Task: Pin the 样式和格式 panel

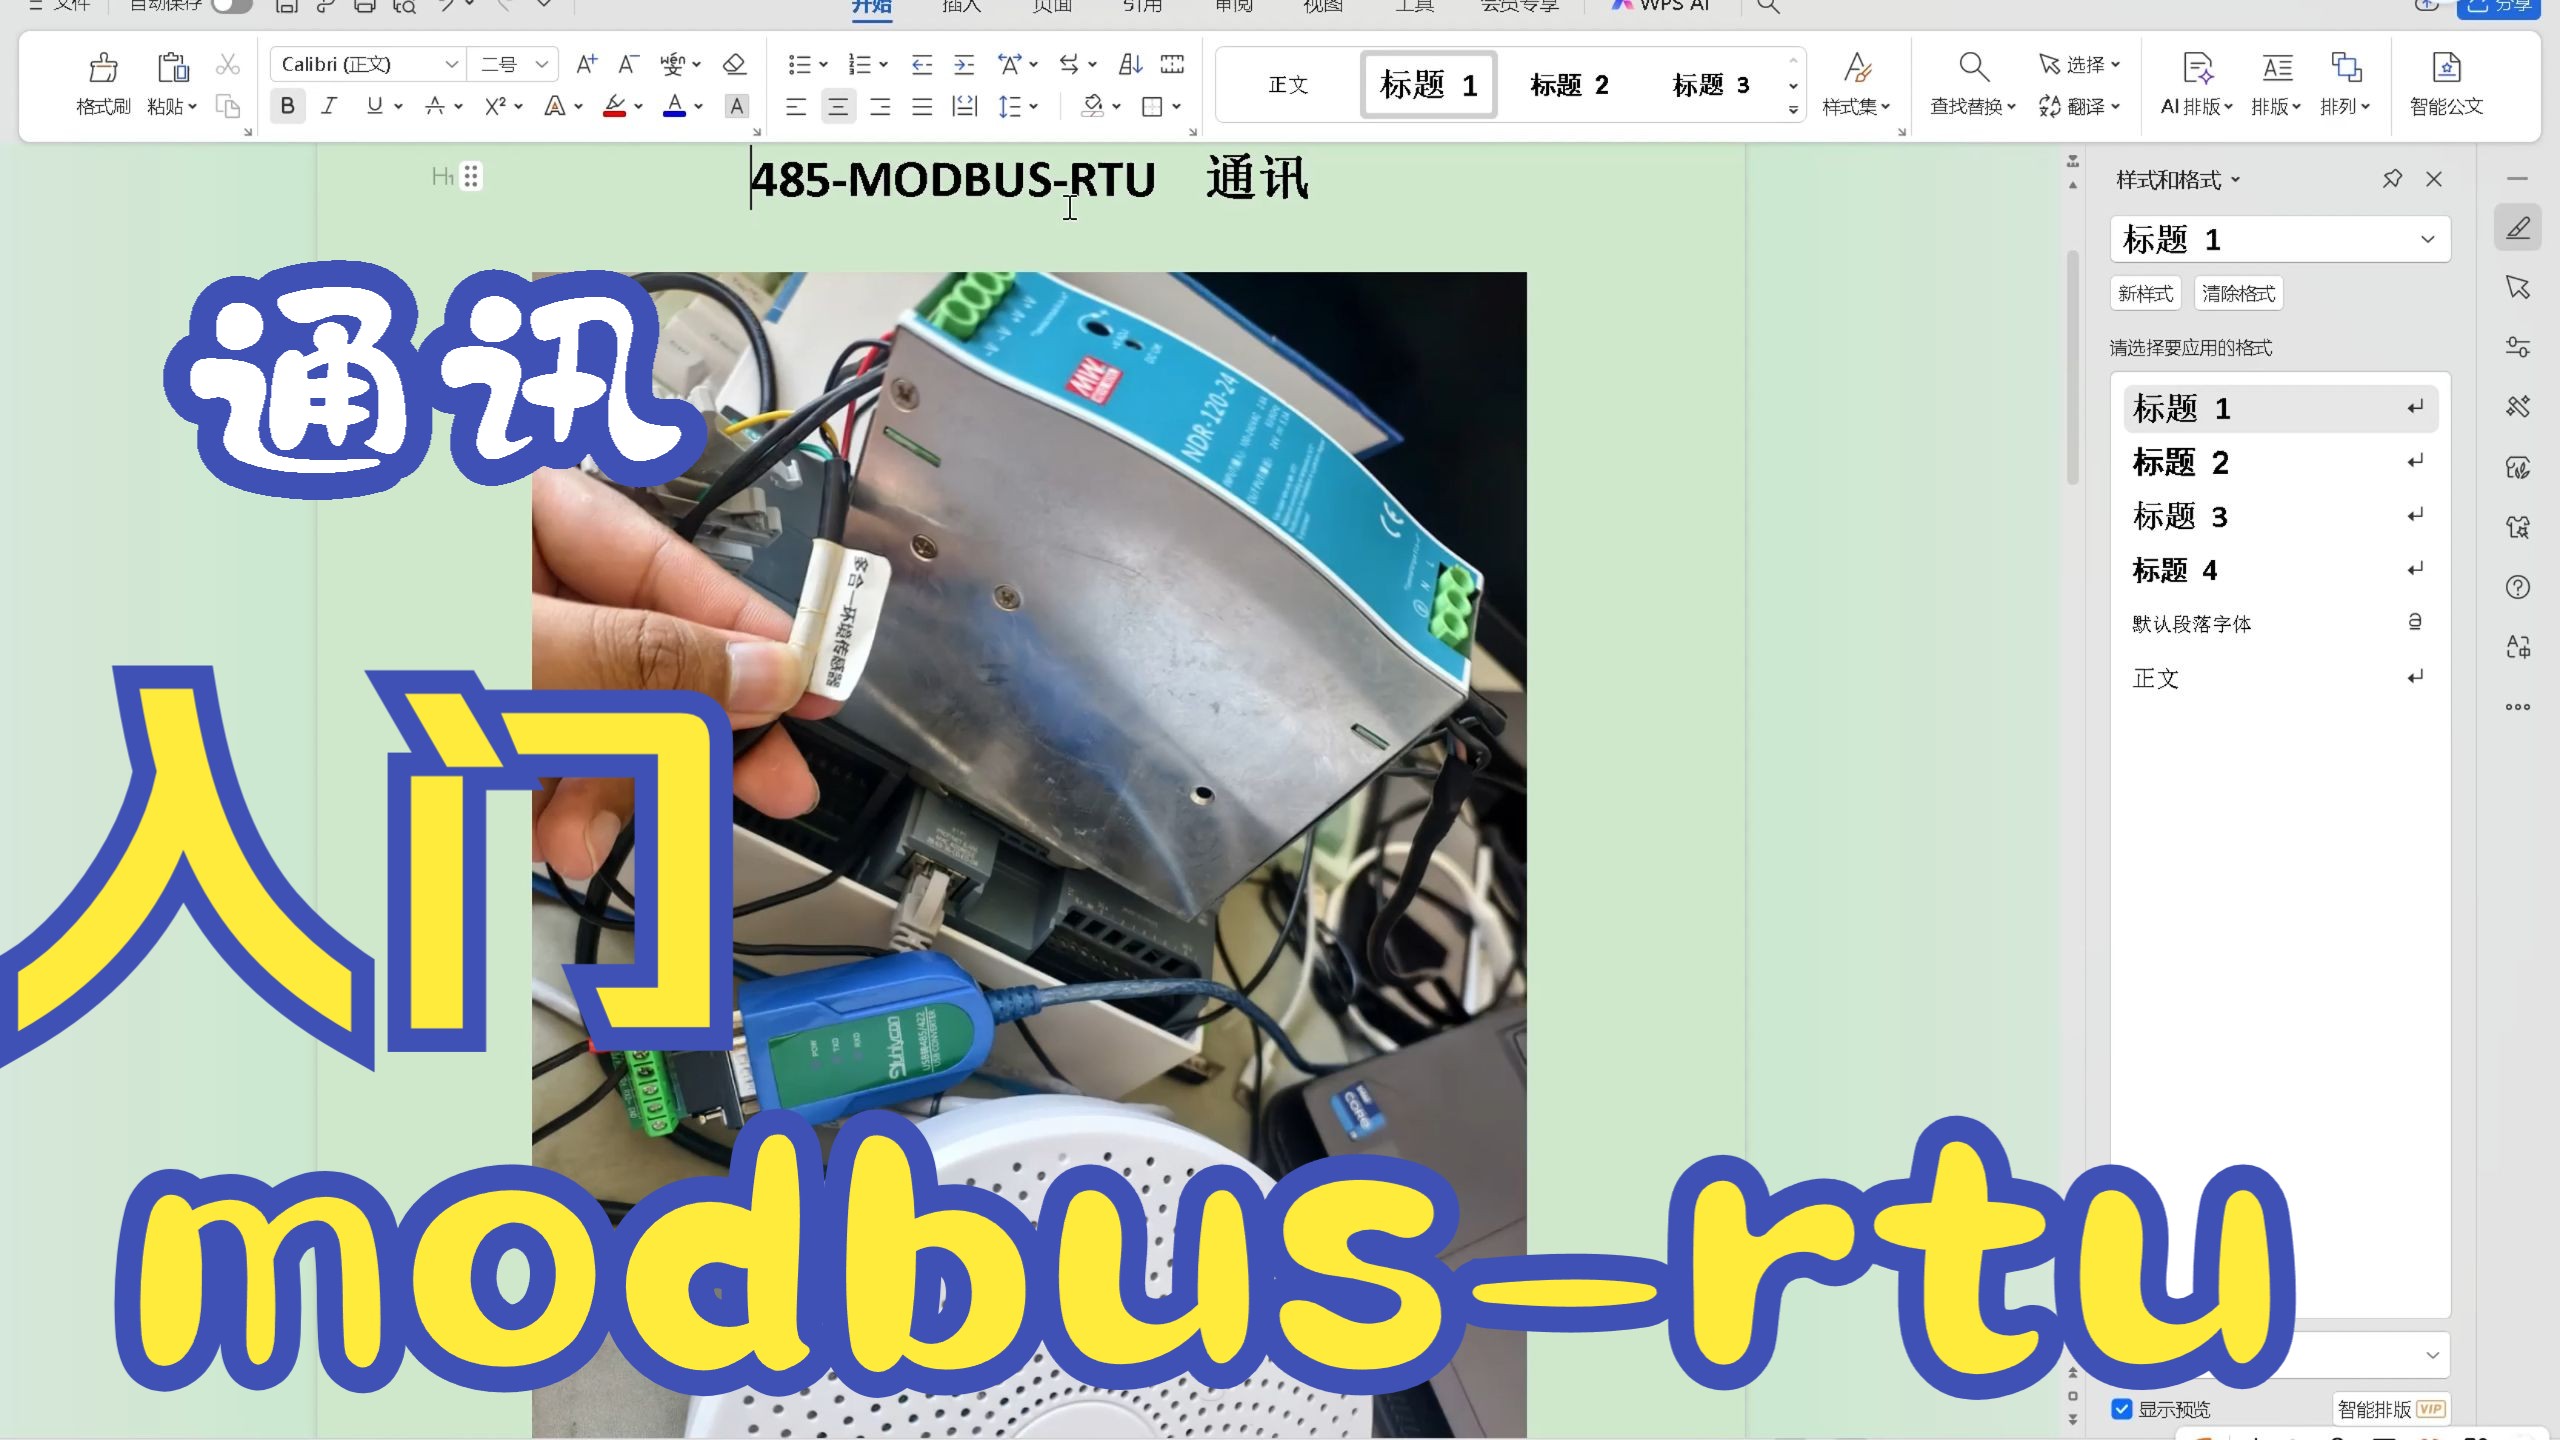Action: [x=2392, y=179]
